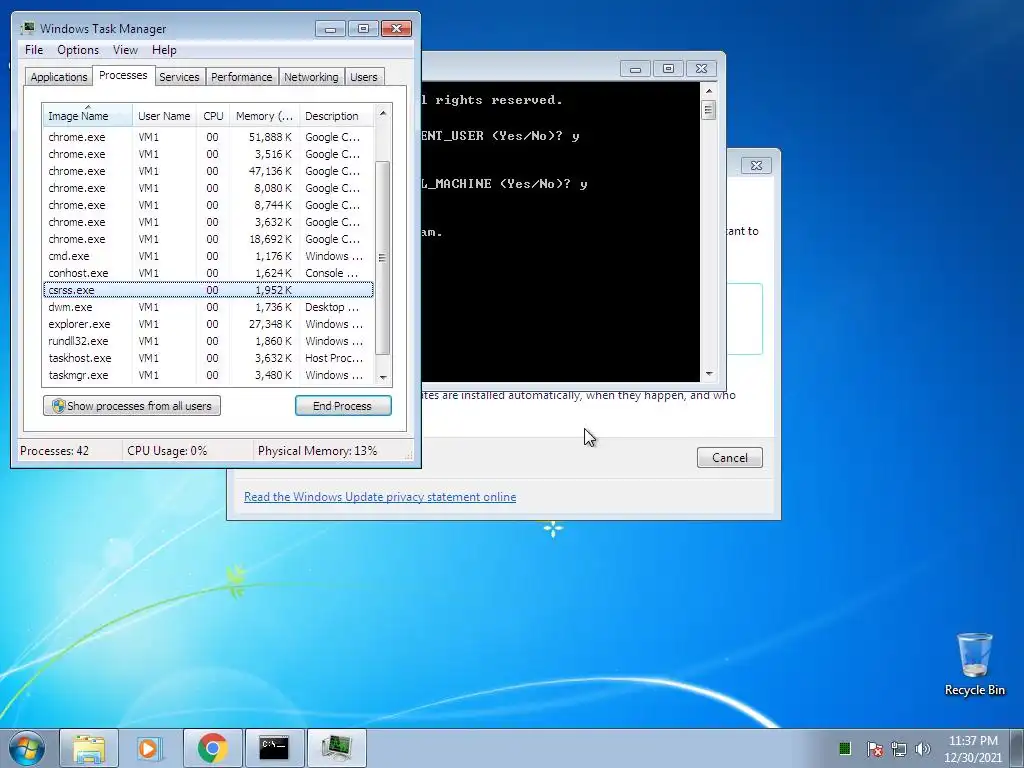Sort by the User Name column header
Viewport: 1024px width, 768px height.
(x=164, y=116)
